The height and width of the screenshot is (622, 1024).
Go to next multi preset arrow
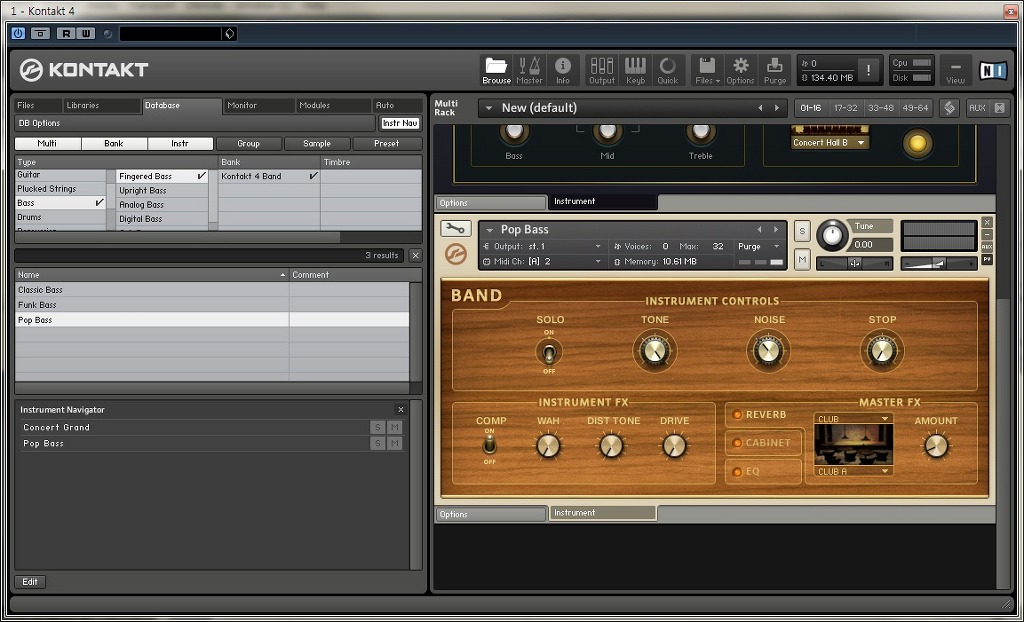pos(776,108)
